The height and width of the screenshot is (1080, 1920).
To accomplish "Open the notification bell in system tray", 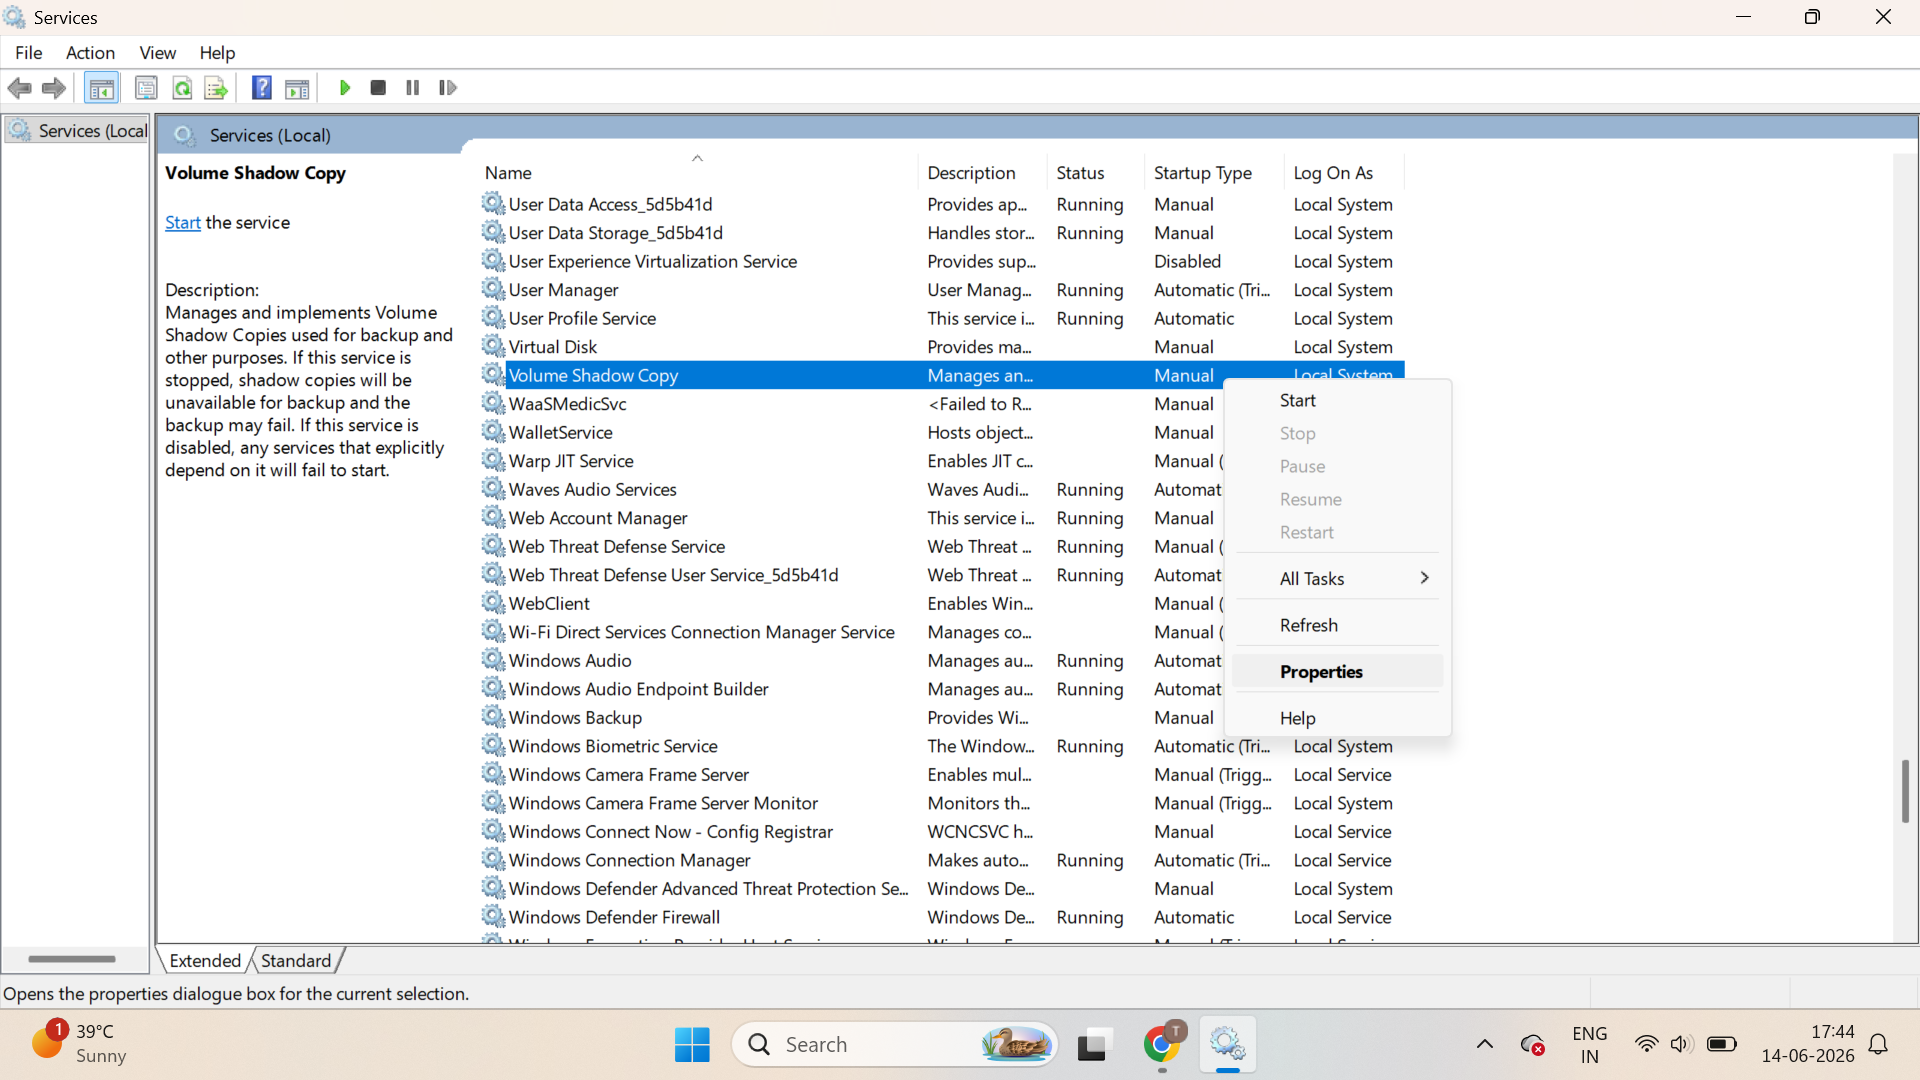I will pos(1879,1044).
